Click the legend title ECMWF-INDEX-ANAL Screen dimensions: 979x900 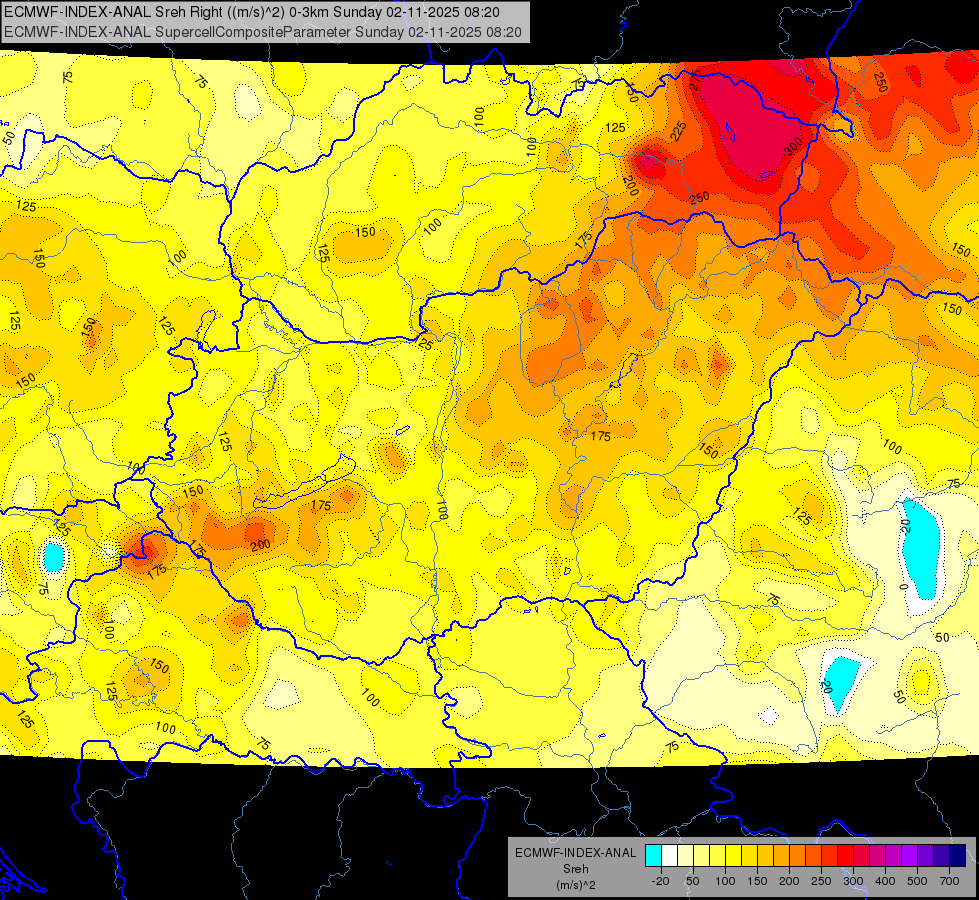coord(576,853)
